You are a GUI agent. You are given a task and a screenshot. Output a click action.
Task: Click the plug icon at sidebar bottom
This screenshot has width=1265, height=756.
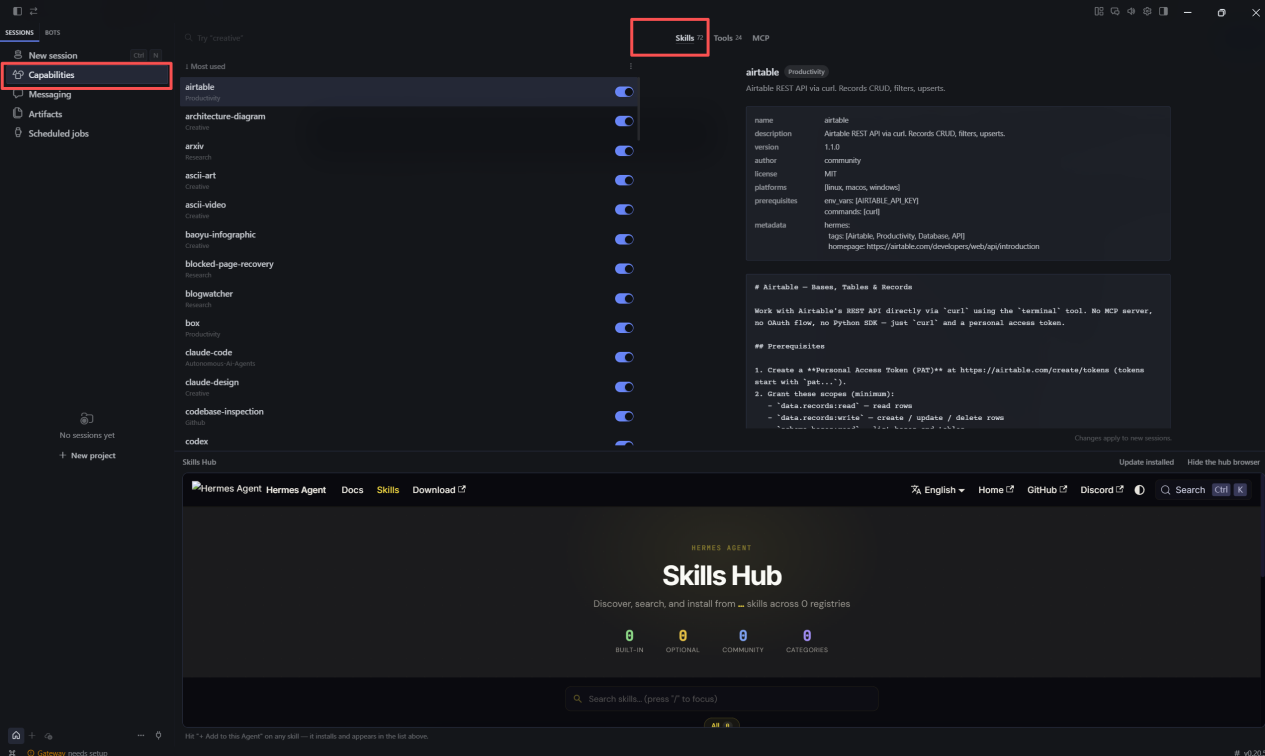click(158, 735)
